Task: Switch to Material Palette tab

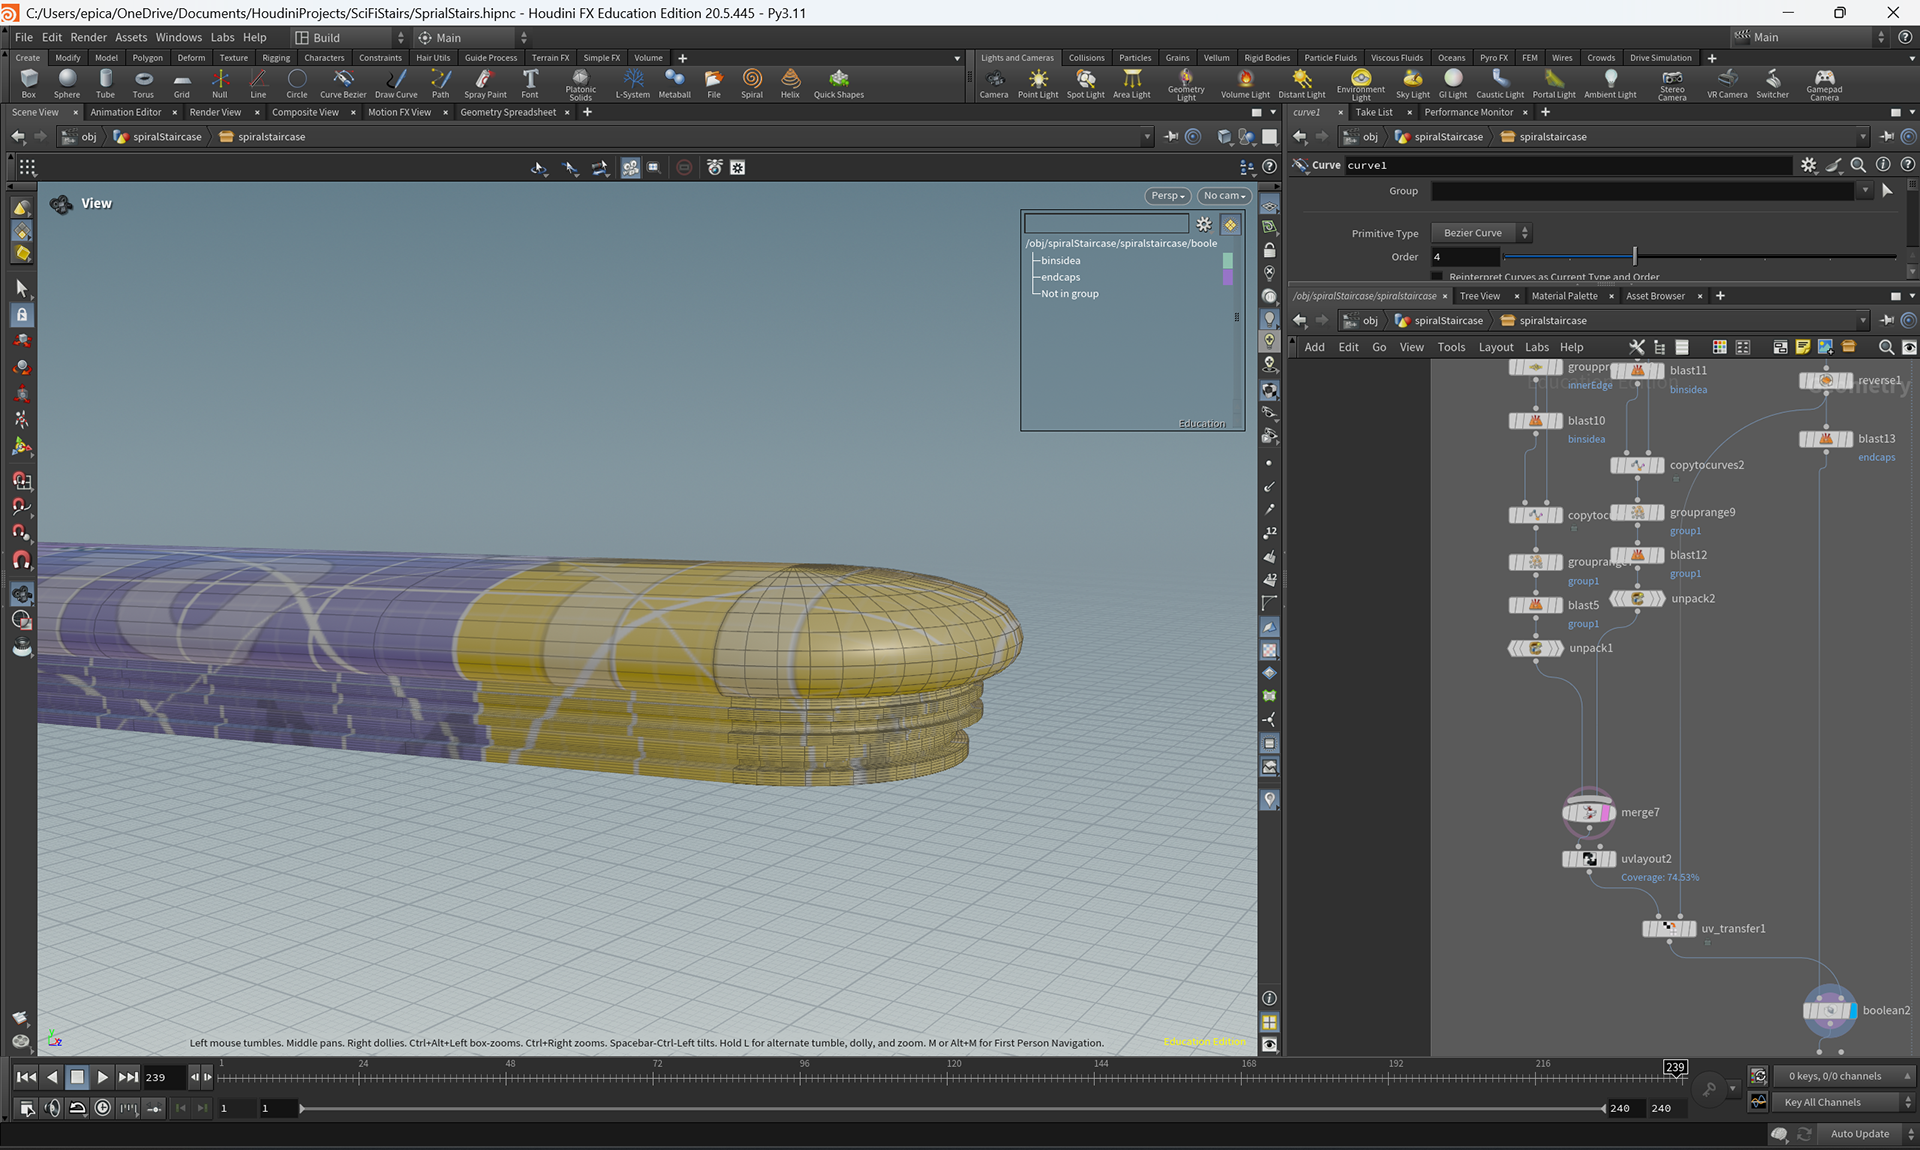Action: (x=1564, y=296)
